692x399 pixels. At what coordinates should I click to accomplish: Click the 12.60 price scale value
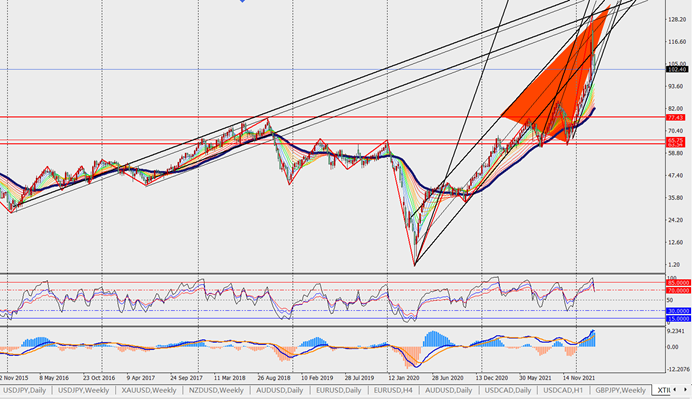(x=677, y=242)
